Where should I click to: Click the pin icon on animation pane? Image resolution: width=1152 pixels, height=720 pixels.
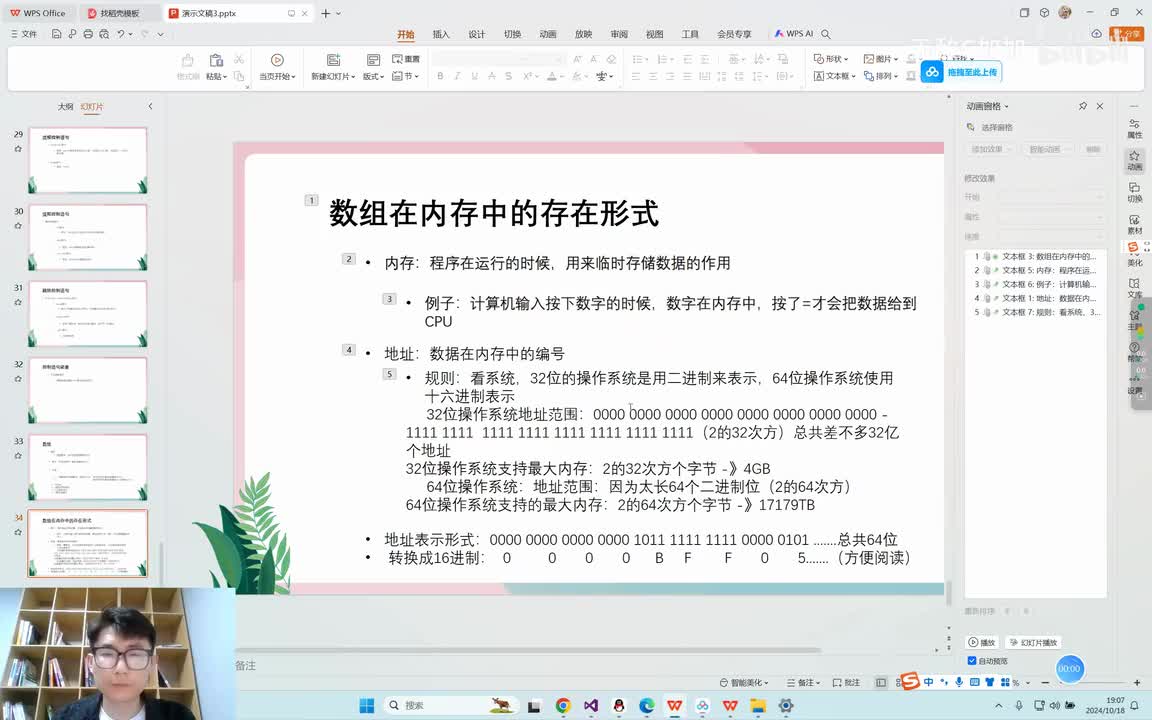click(1083, 107)
